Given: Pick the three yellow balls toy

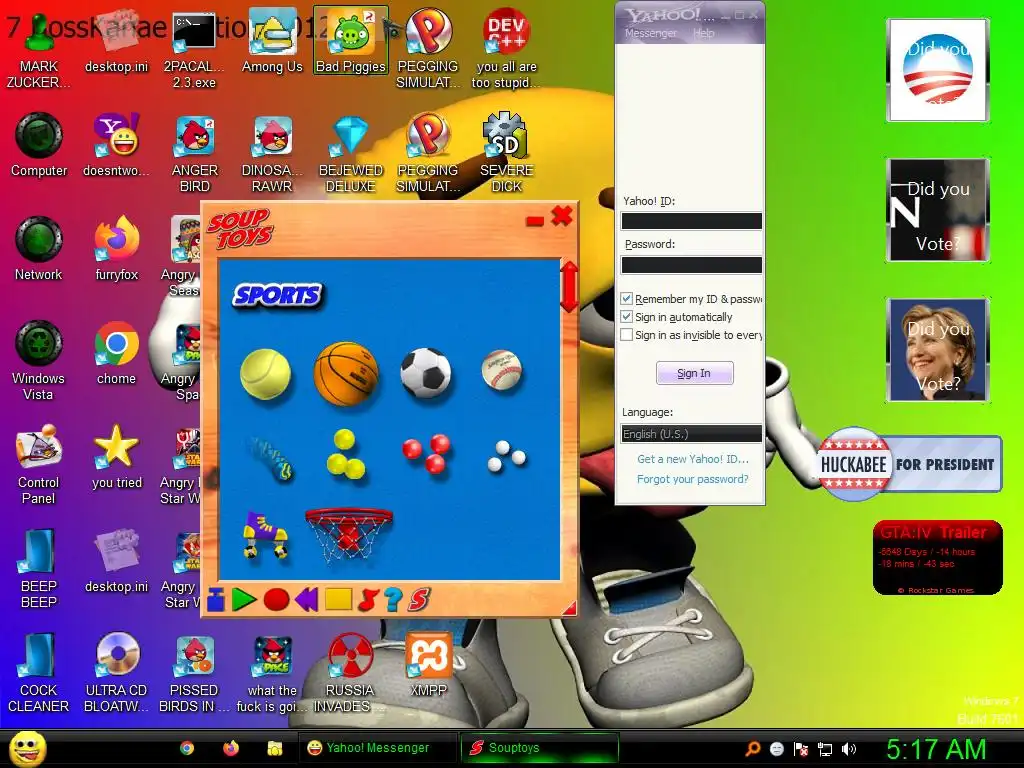Looking at the screenshot, I should pyautogui.click(x=345, y=454).
